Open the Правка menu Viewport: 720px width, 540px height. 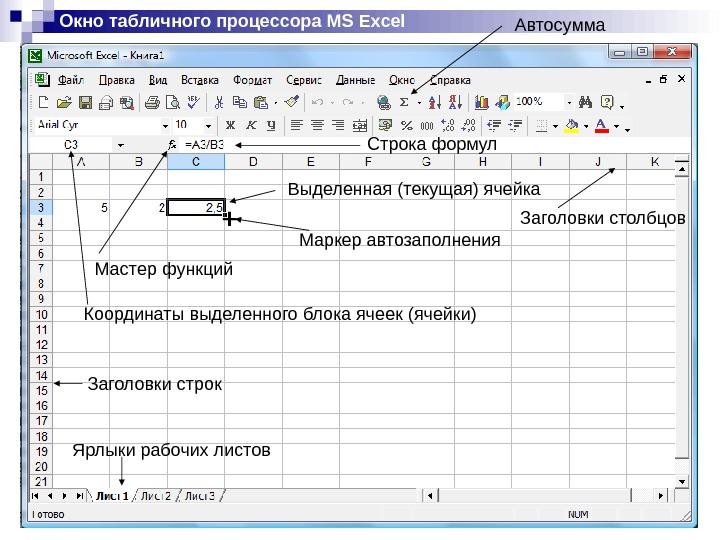(x=117, y=80)
